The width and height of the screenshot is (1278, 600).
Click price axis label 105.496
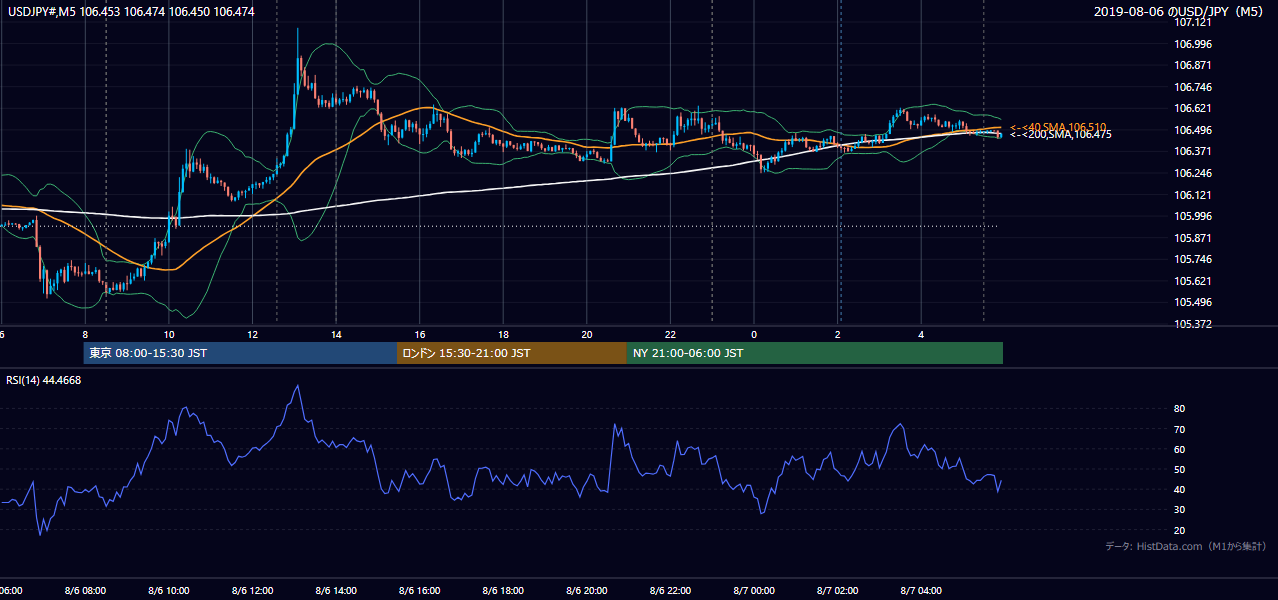tap(1194, 302)
